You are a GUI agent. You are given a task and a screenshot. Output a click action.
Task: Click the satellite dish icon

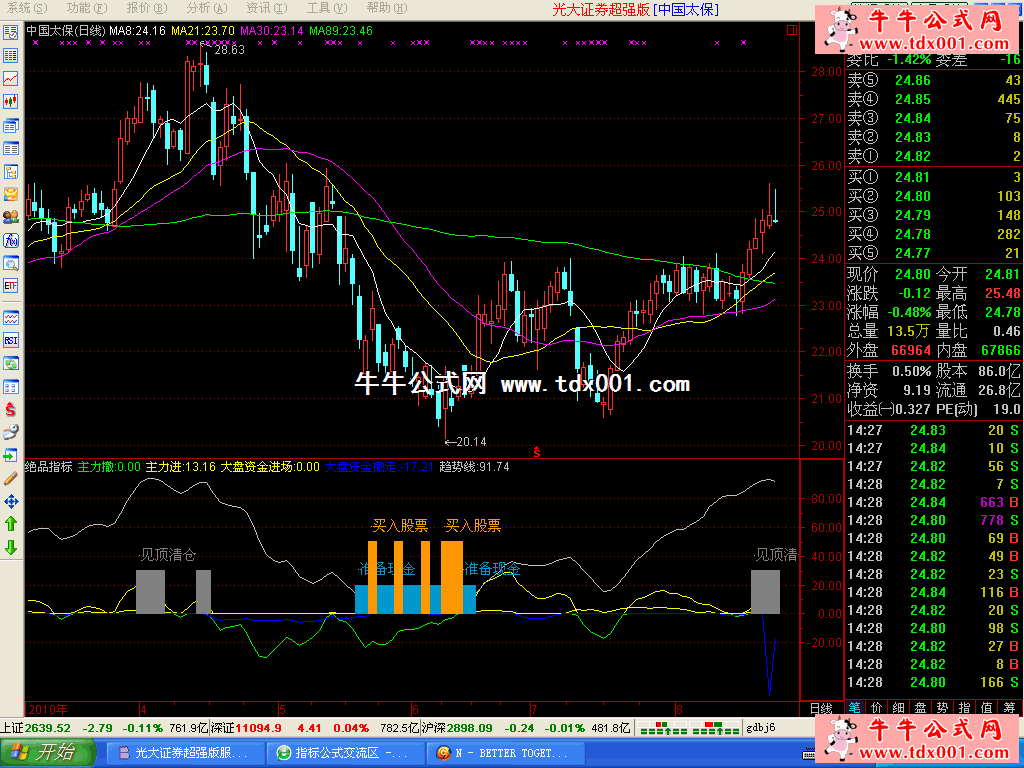pyautogui.click(x=10, y=432)
